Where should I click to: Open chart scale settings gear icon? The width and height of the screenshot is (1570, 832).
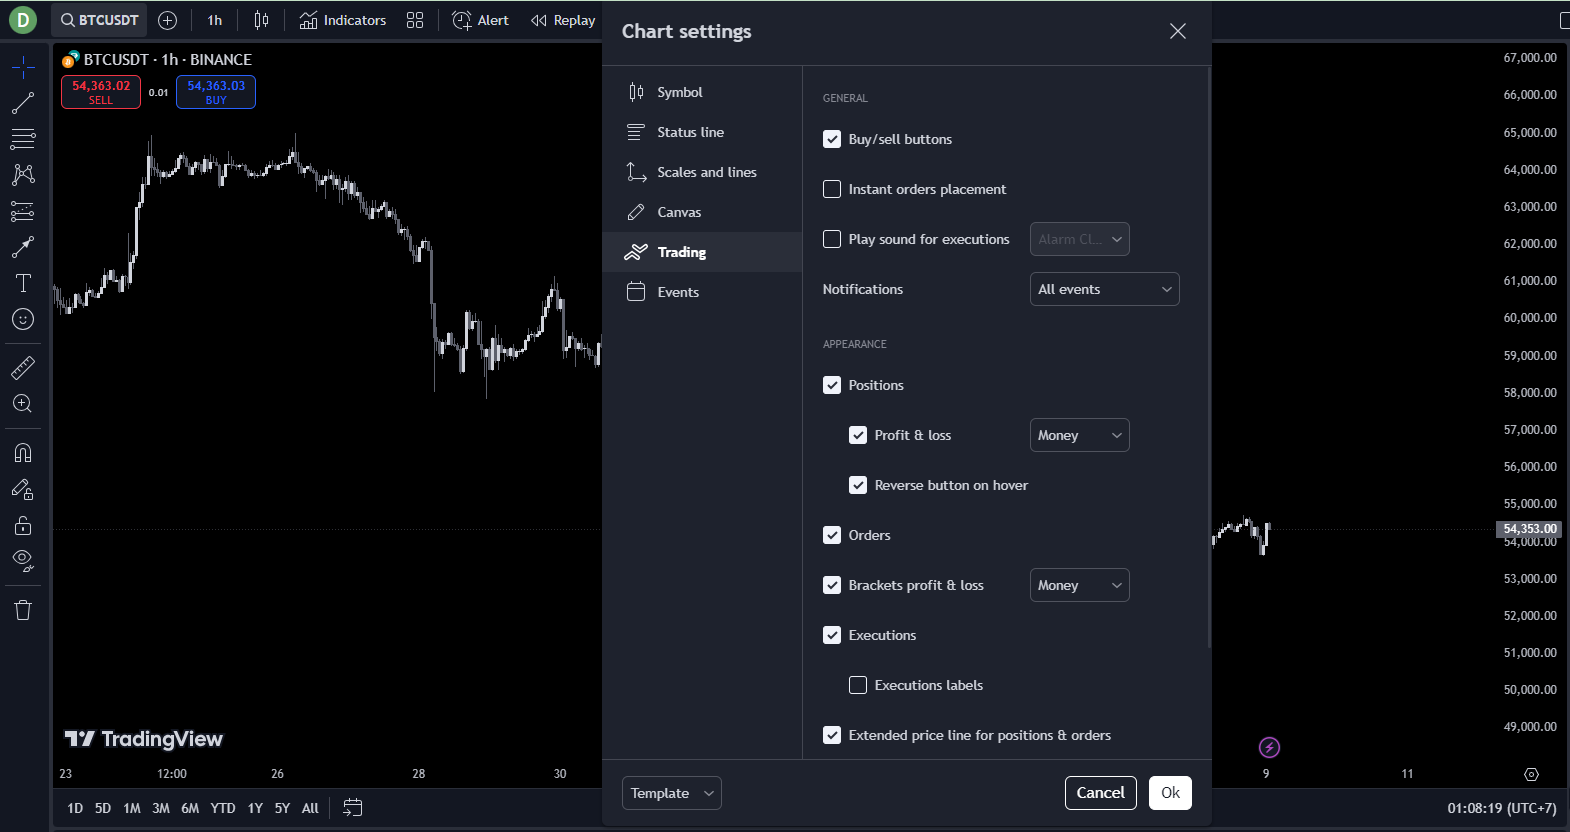click(x=1531, y=774)
